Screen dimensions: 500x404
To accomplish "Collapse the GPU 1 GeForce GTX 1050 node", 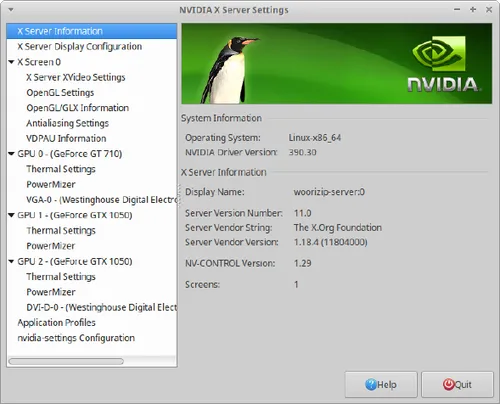I will 11,215.
